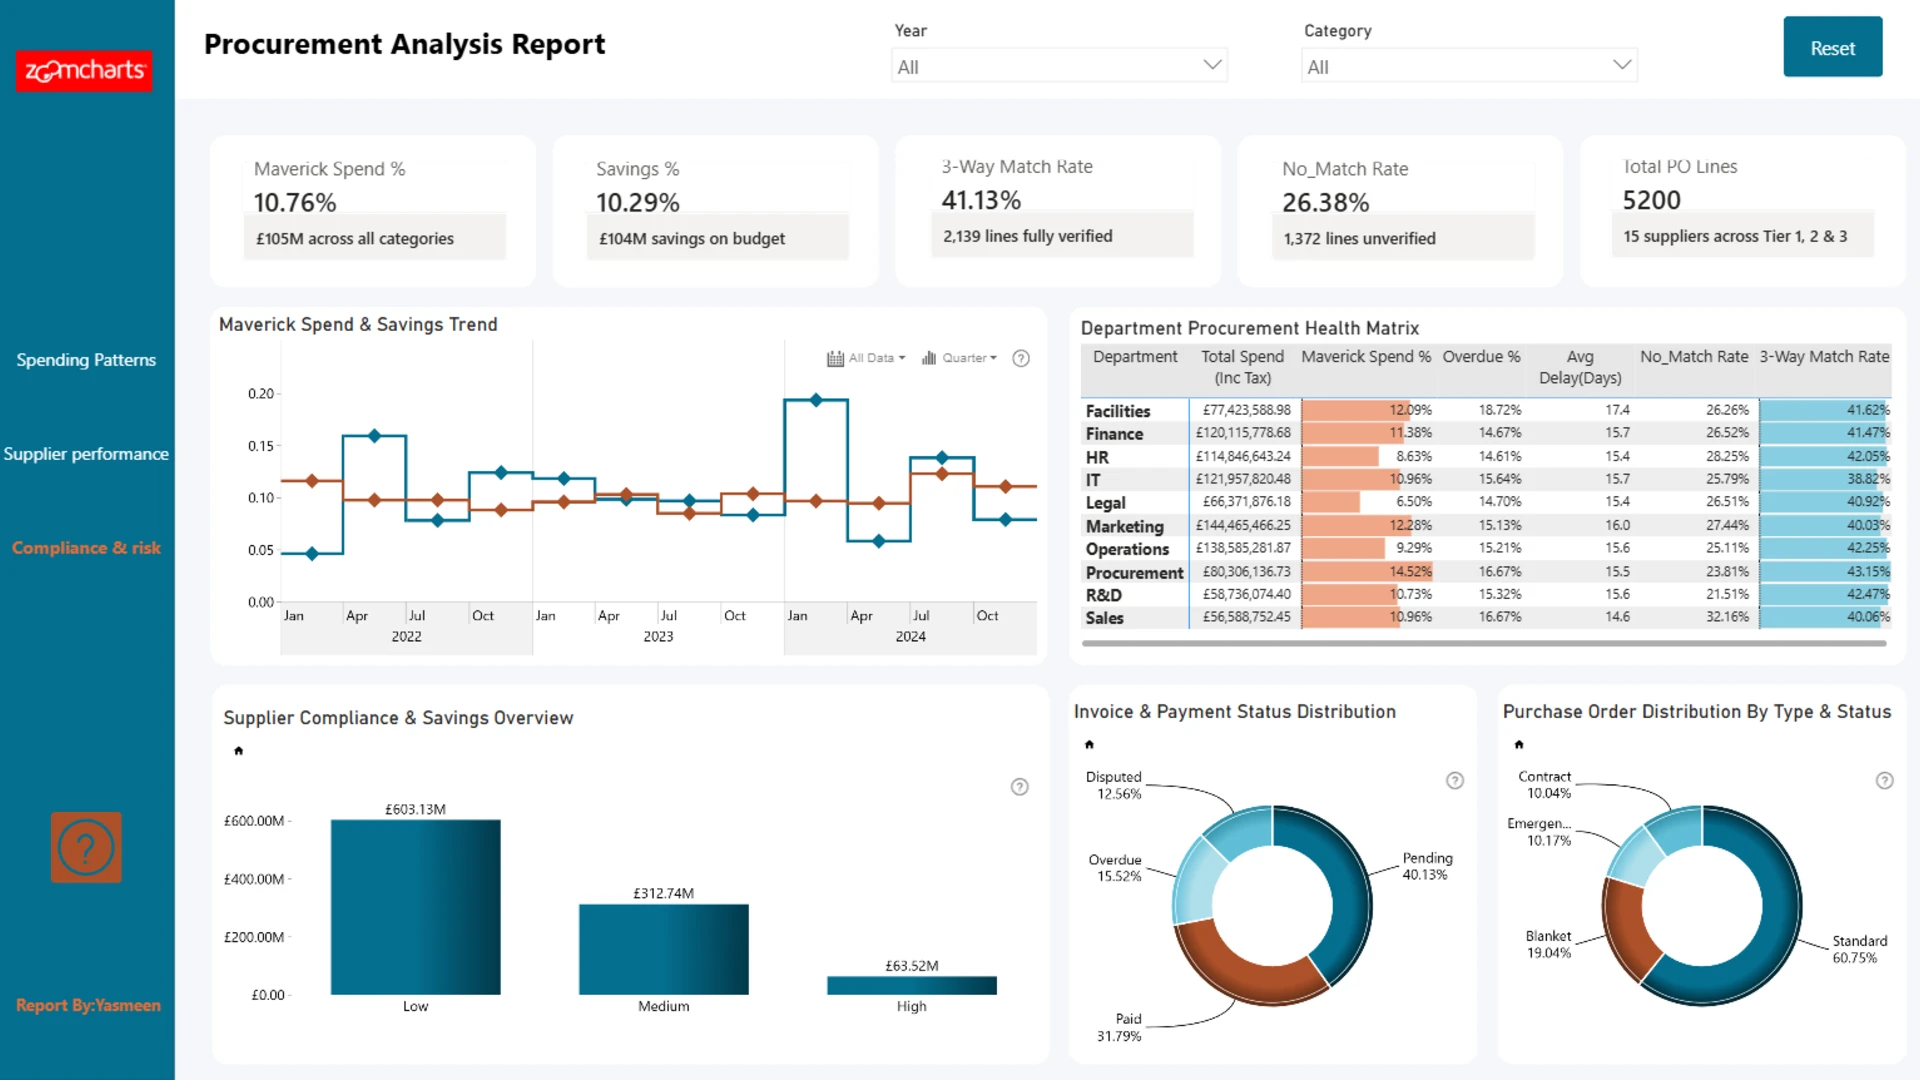Screen dimensions: 1920x1080
Task: Click the Overdue 15.52% label
Action: [1115, 868]
